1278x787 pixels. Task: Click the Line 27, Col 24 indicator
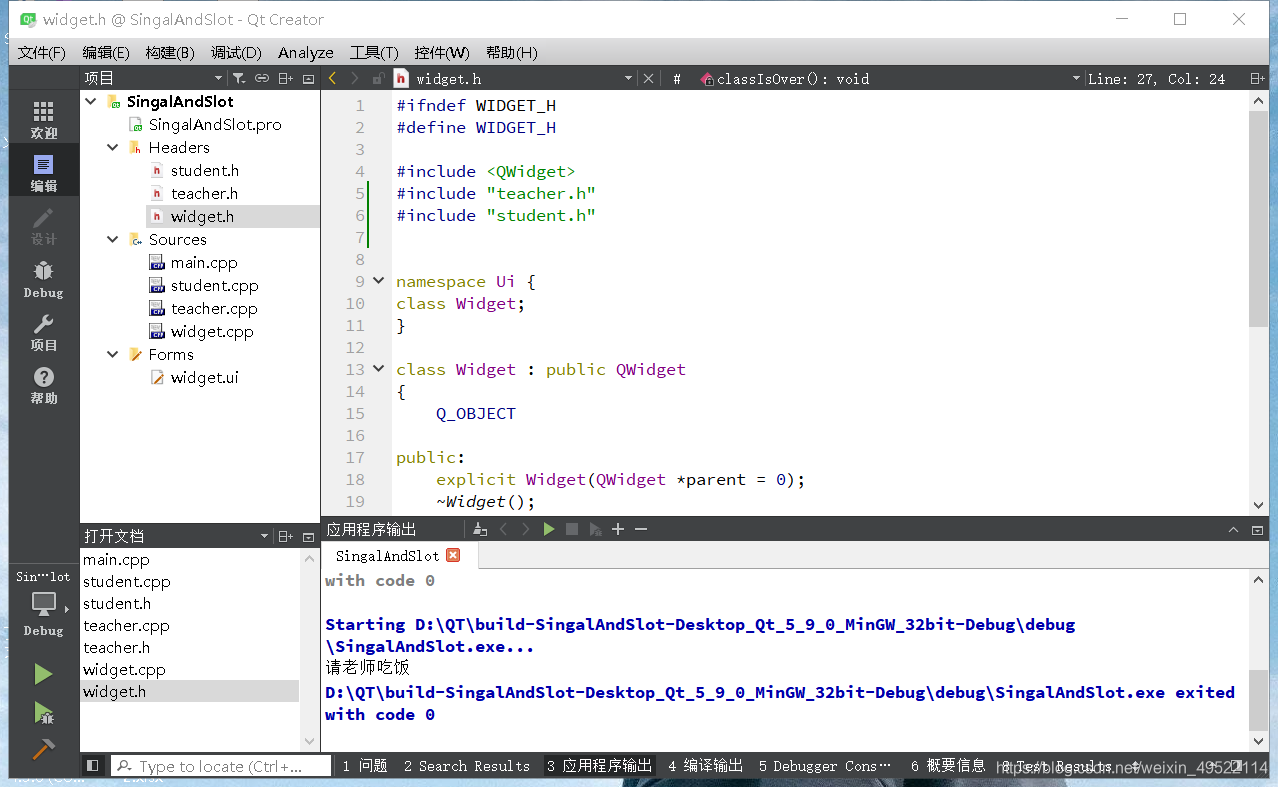pyautogui.click(x=1156, y=78)
